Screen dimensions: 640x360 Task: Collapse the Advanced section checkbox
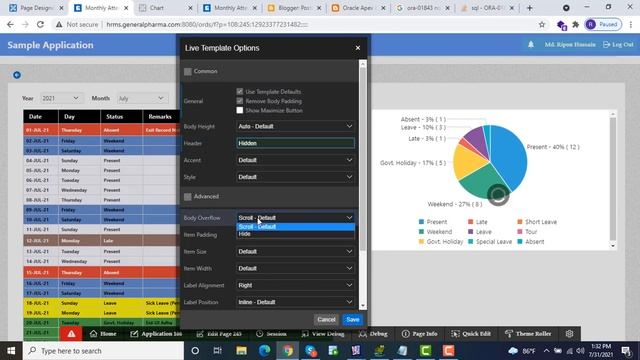point(188,197)
